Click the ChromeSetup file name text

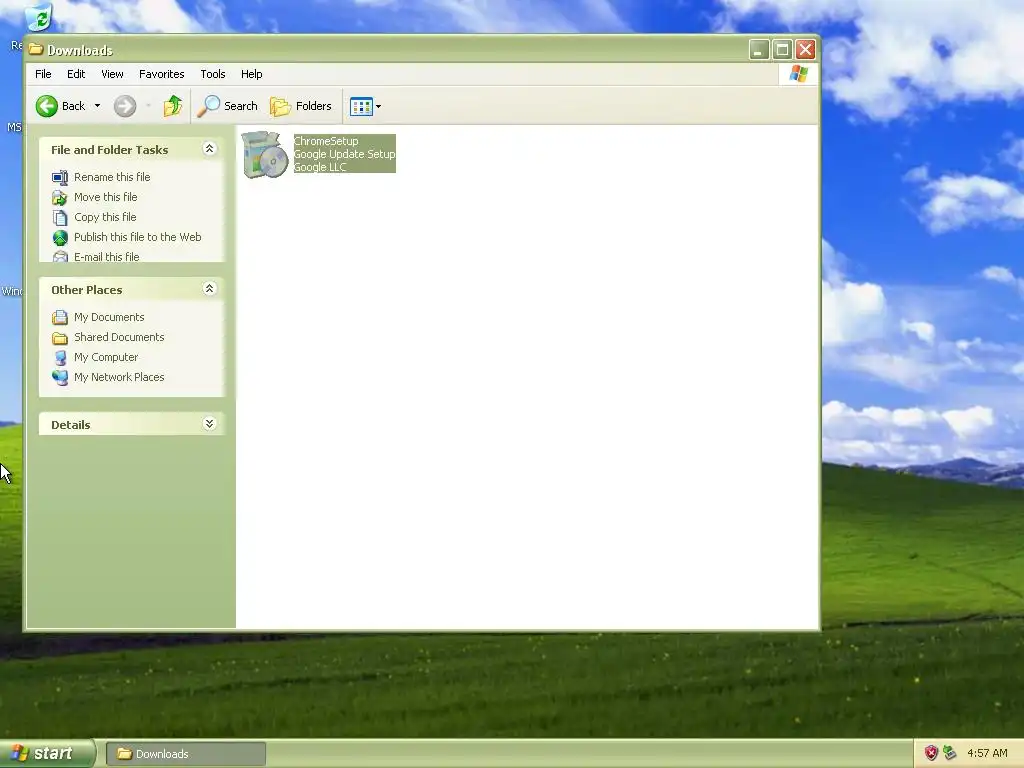[326, 141]
